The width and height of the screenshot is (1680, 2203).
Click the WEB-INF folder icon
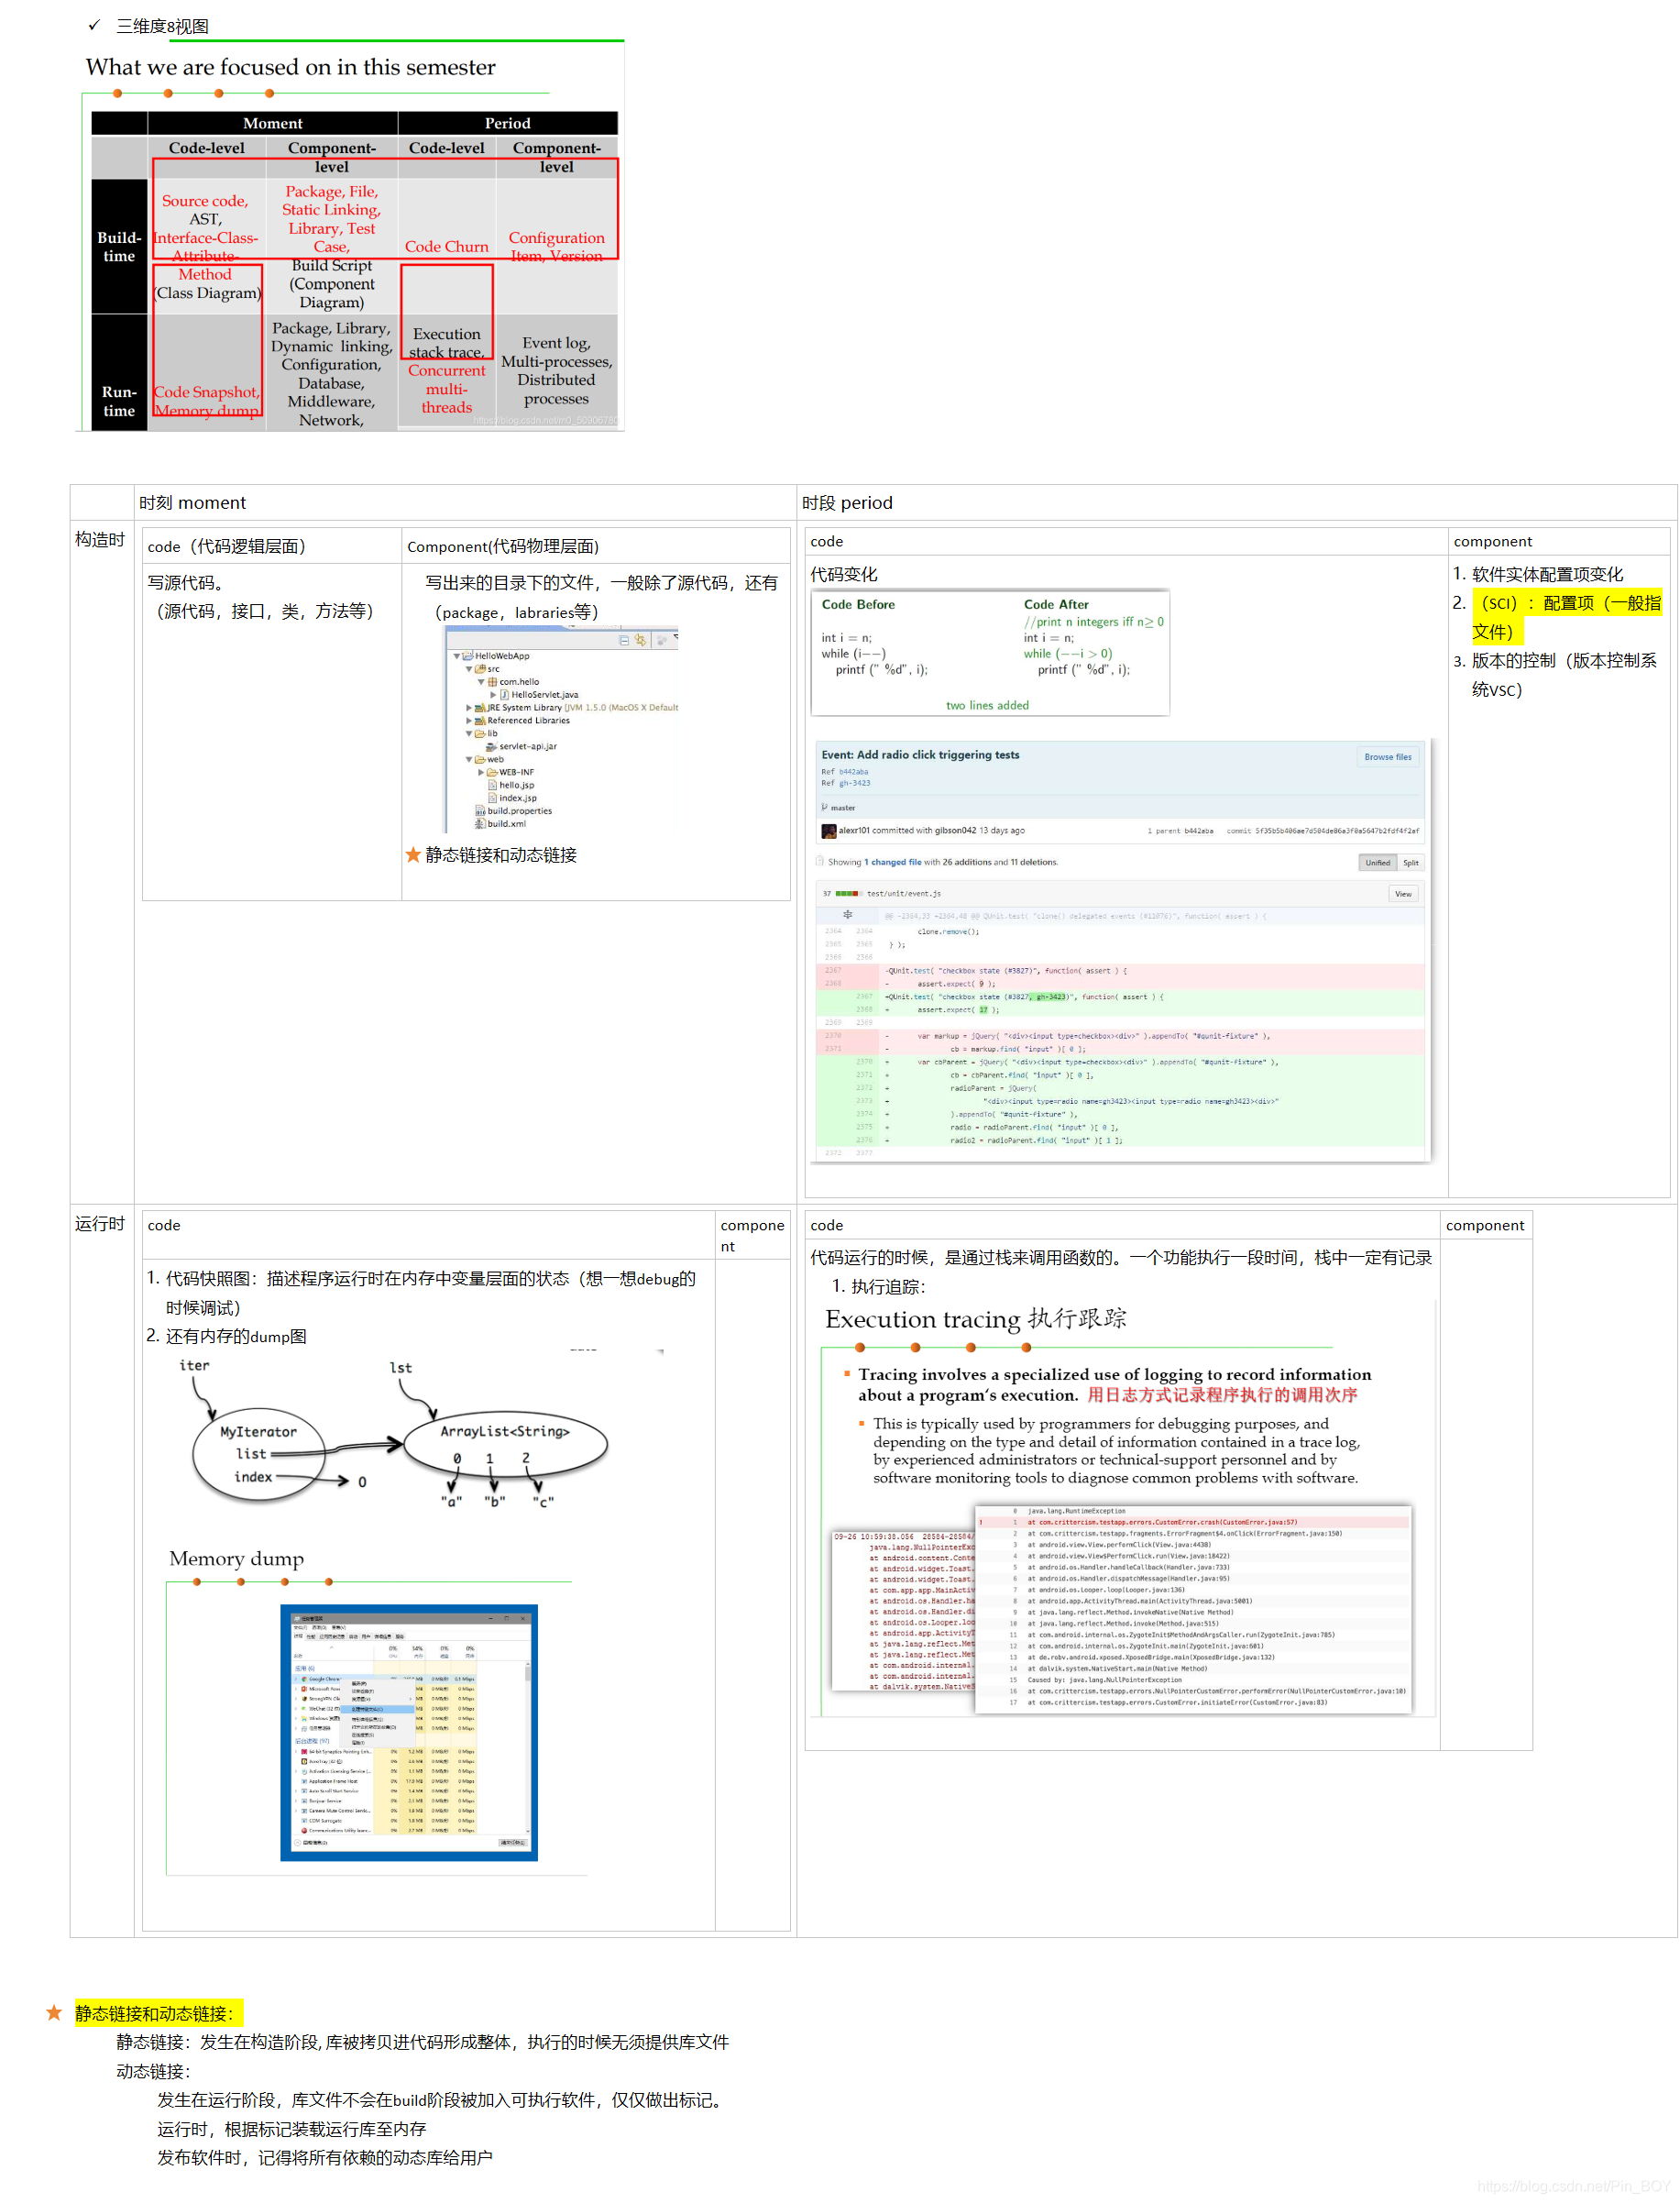(x=492, y=772)
